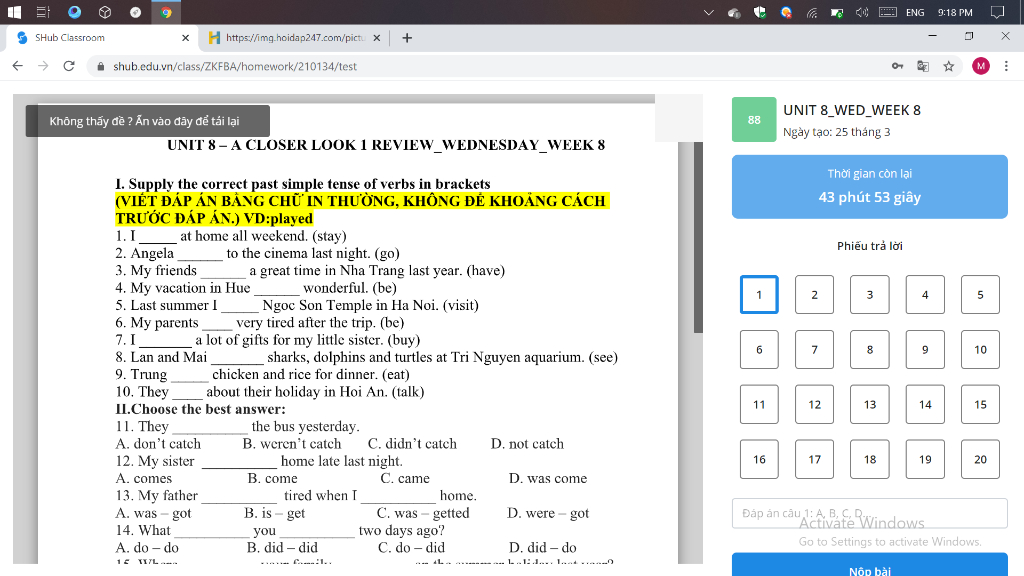The width and height of the screenshot is (1024, 576).
Task: Close the img.hoidap247.com tab
Action: tap(377, 38)
